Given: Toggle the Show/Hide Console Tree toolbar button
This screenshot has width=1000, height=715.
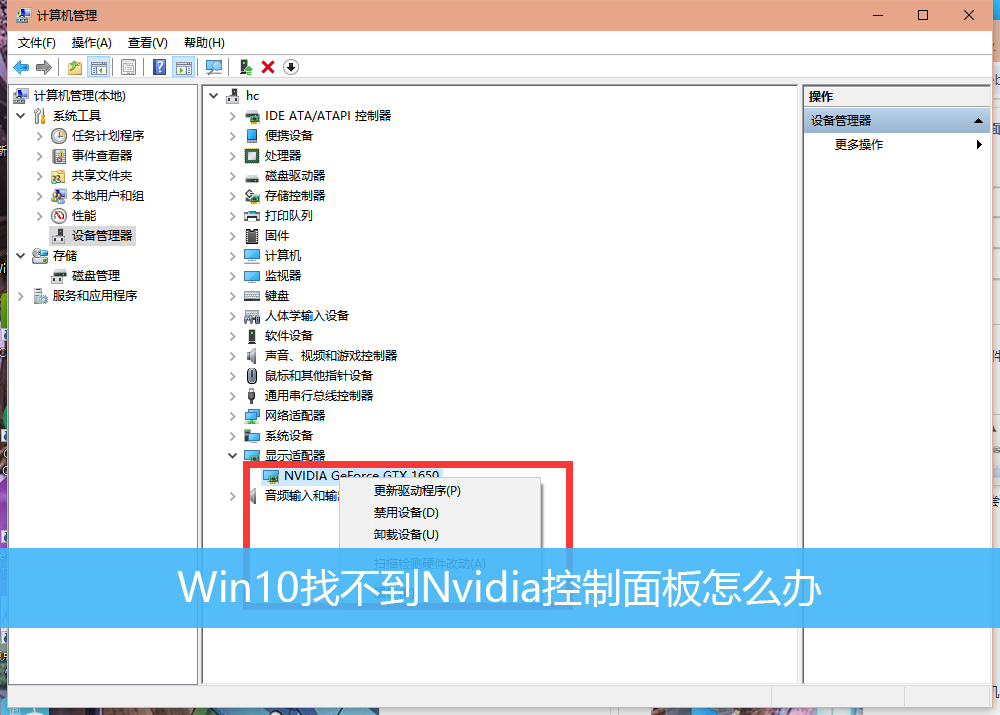Looking at the screenshot, I should tap(98, 67).
